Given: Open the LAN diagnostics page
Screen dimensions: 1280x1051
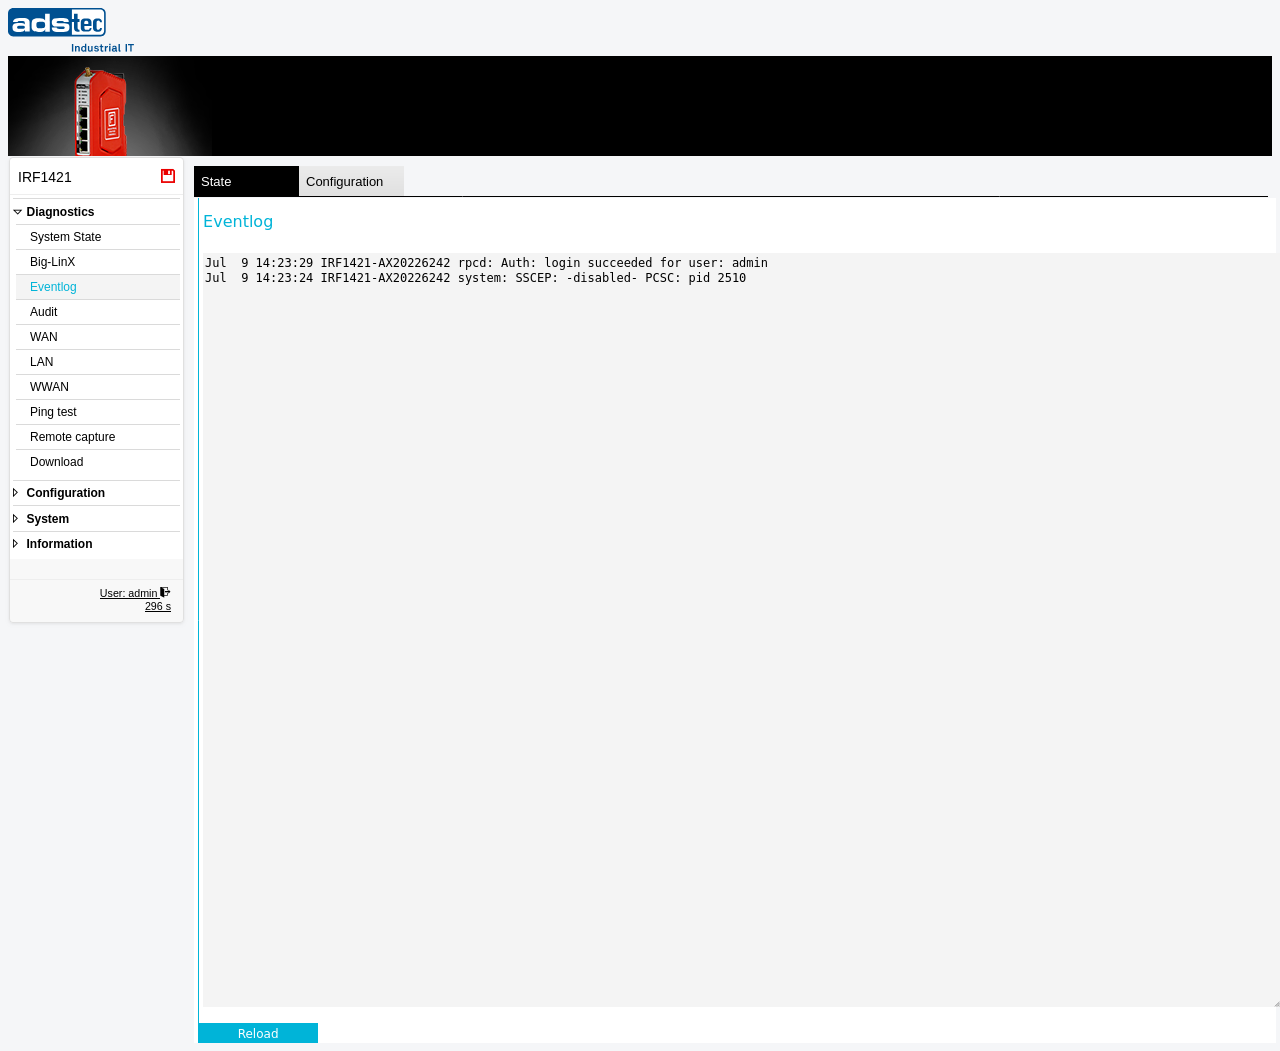Looking at the screenshot, I should [x=98, y=362].
